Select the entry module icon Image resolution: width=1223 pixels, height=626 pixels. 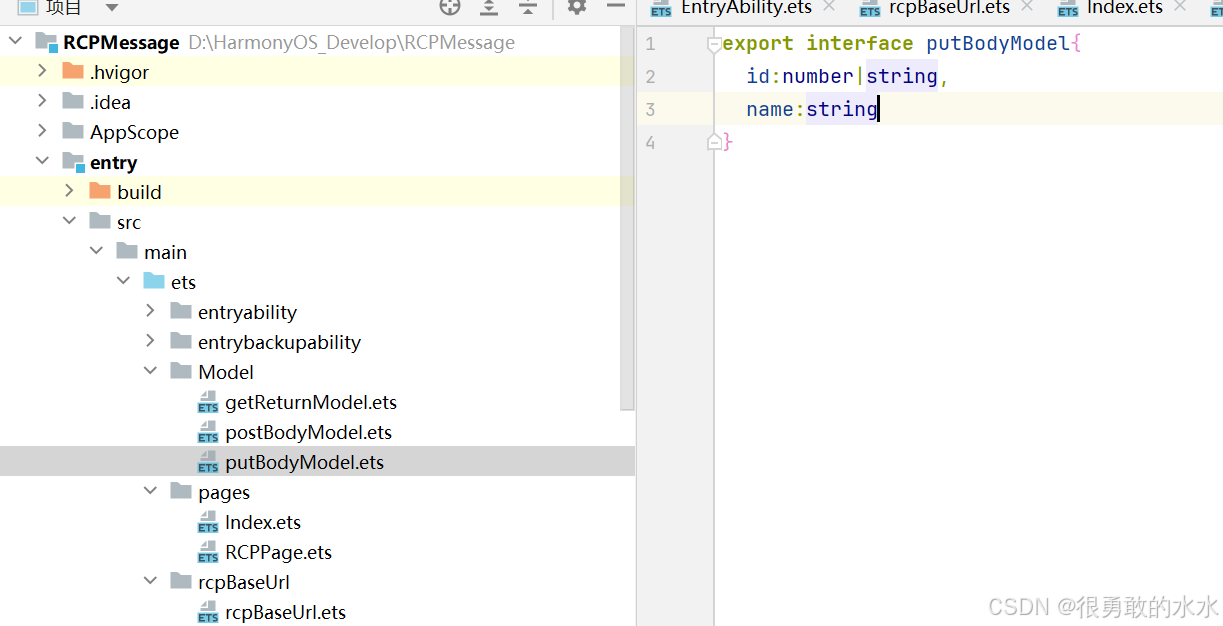pyautogui.click(x=73, y=162)
